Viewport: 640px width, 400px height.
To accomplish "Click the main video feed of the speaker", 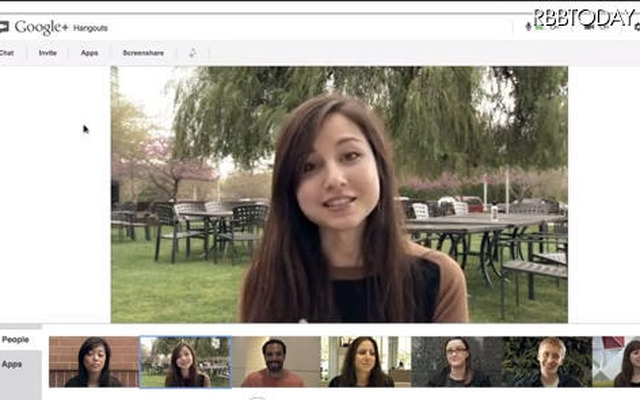I will click(339, 195).
